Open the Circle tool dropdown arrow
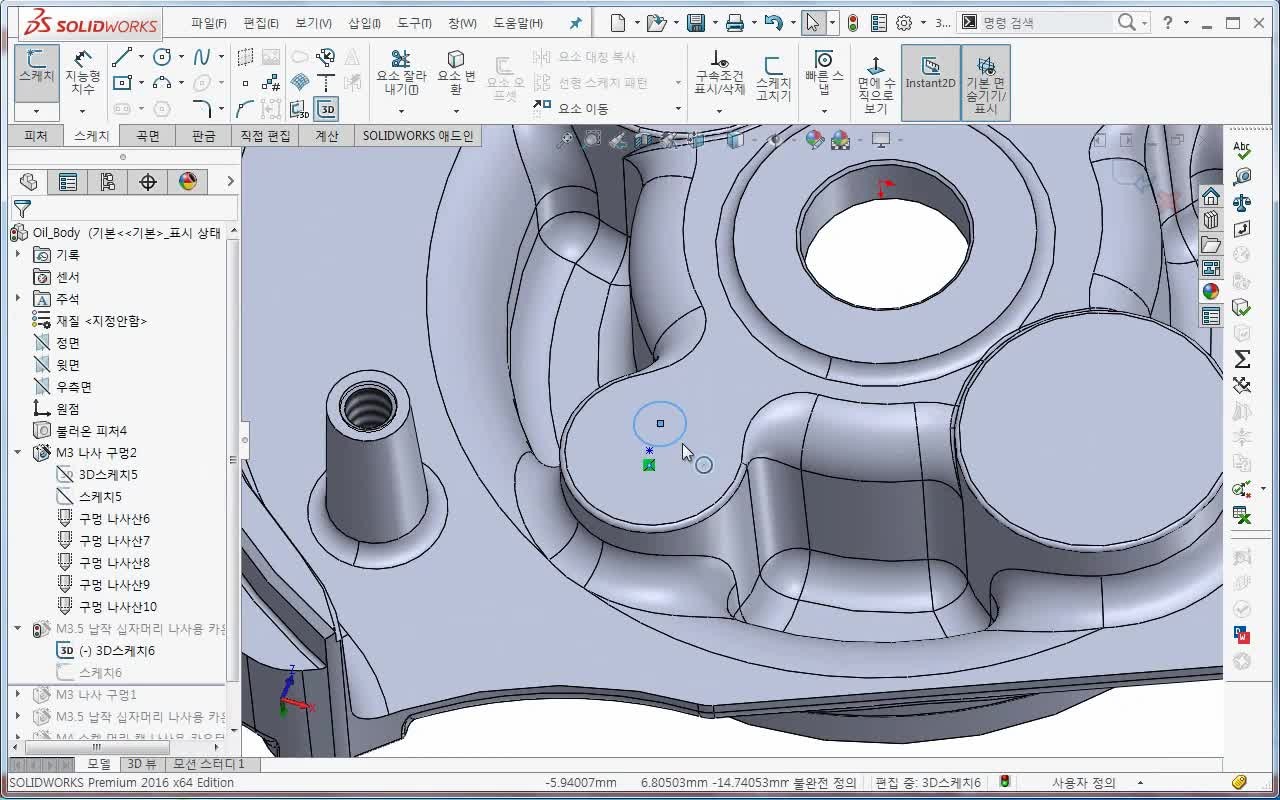1280x800 pixels. pos(181,57)
